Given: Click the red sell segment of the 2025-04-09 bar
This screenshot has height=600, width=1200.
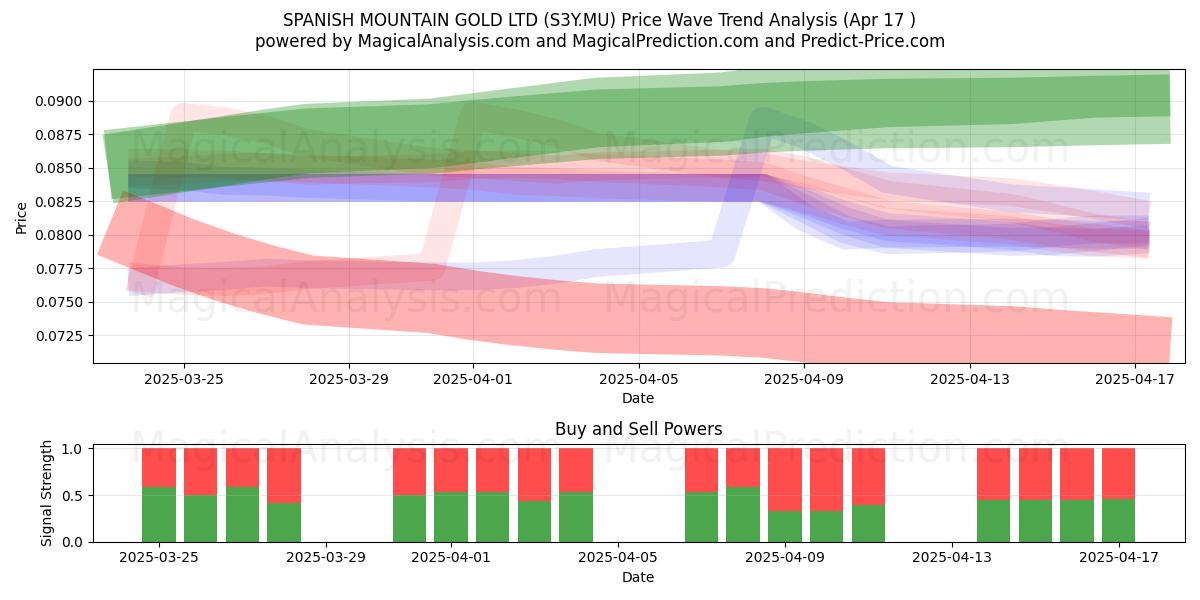Looking at the screenshot, I should [785, 480].
